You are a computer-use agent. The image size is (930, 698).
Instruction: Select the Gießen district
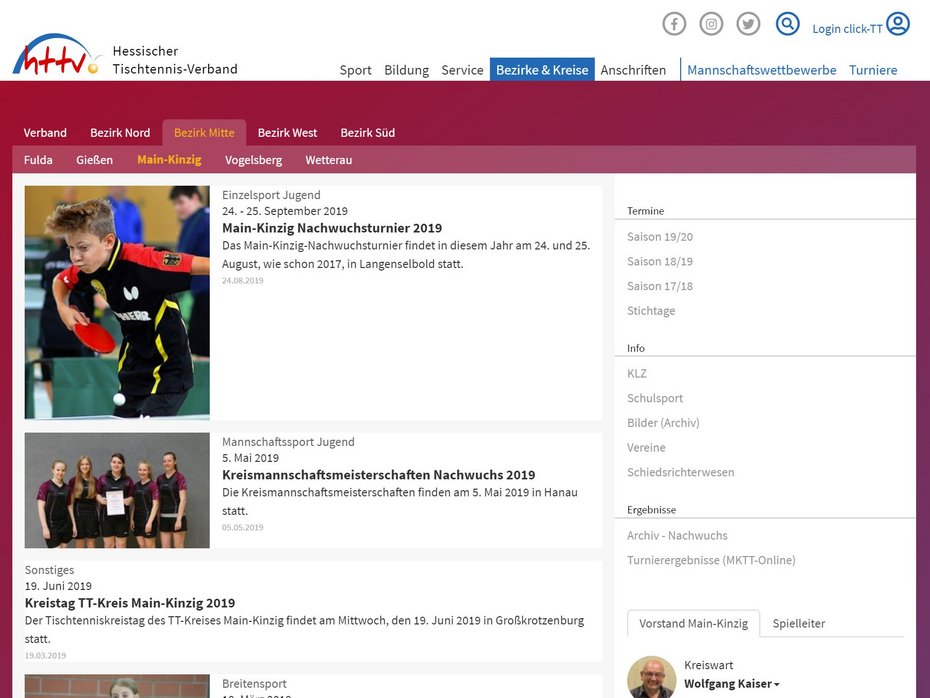pos(94,160)
